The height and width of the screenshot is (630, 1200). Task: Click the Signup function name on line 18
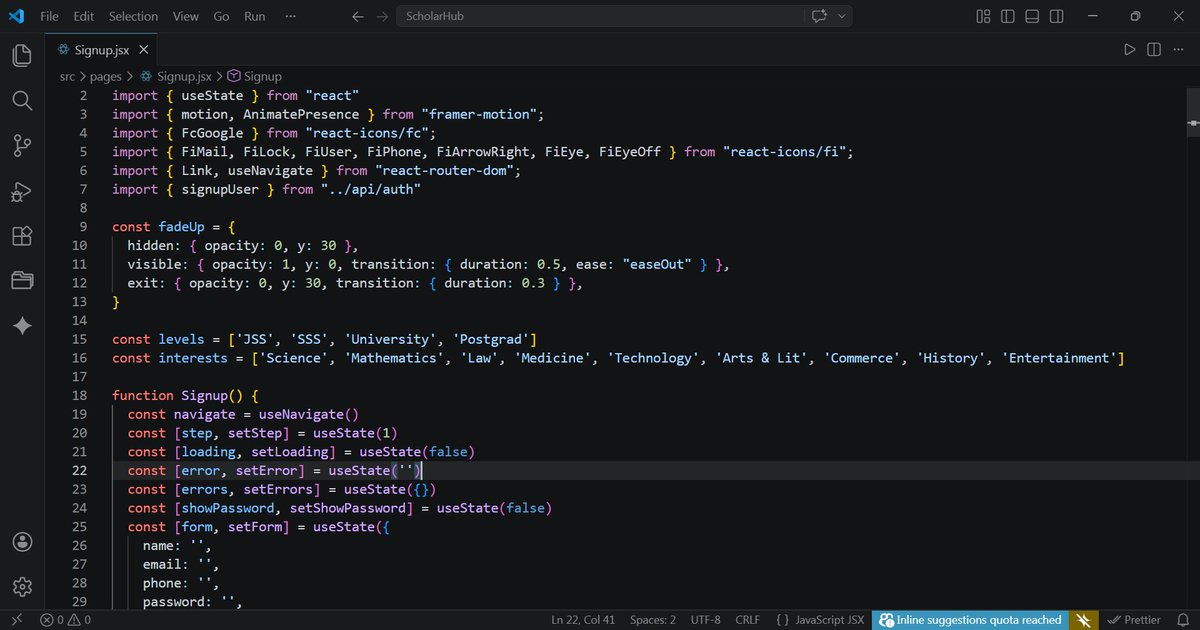[204, 396]
